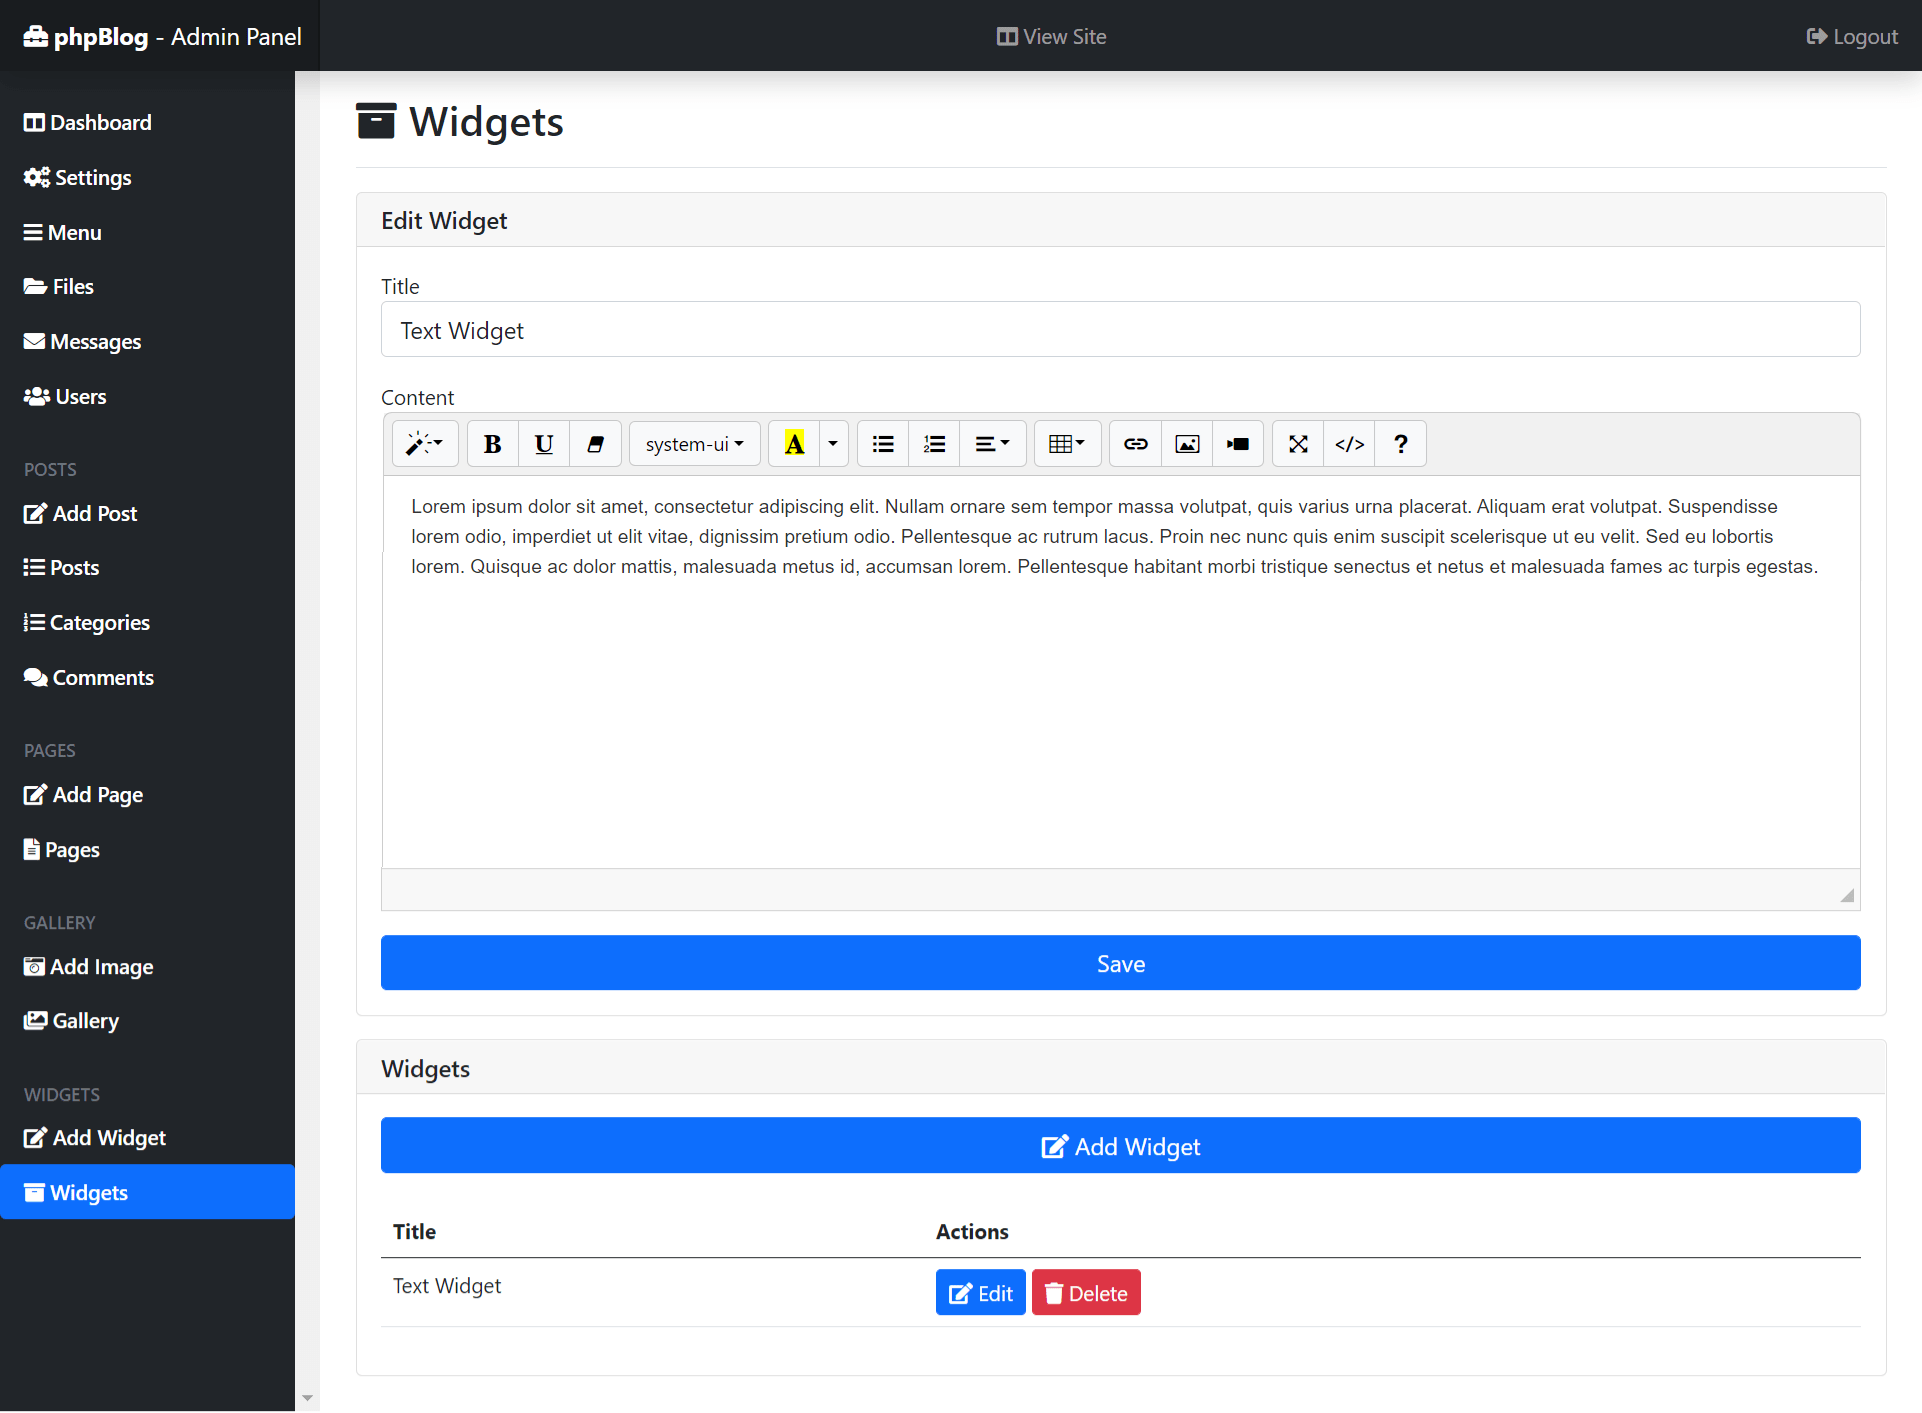Open the system-ui font family dropdown
1922x1413 pixels.
pyautogui.click(x=694, y=444)
